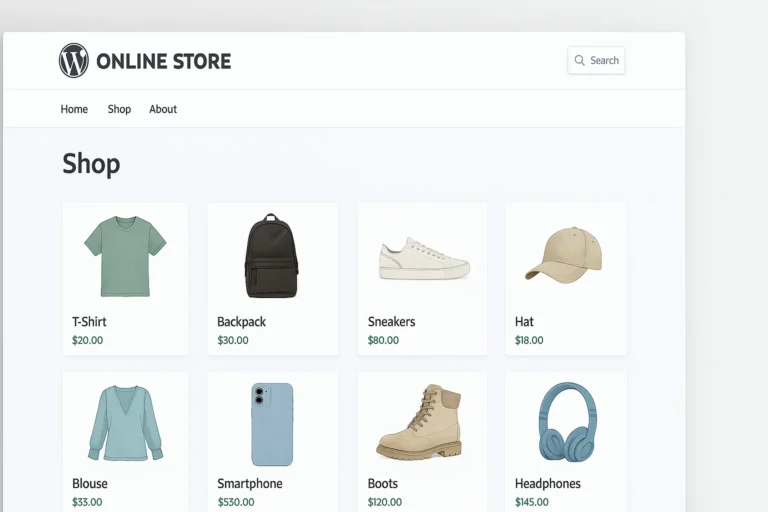Viewport: 768px width, 512px height.
Task: Click the Headphones product title
Action: click(x=547, y=484)
